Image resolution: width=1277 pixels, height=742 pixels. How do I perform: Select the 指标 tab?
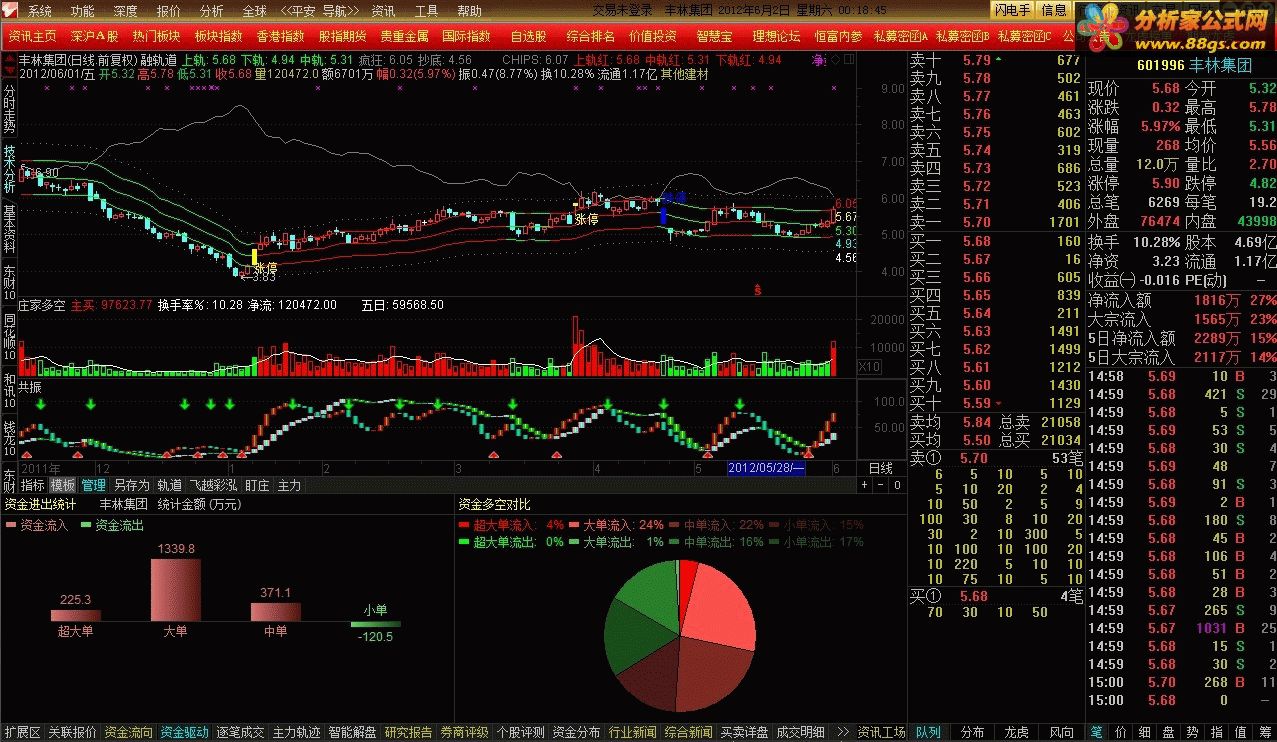coord(33,485)
